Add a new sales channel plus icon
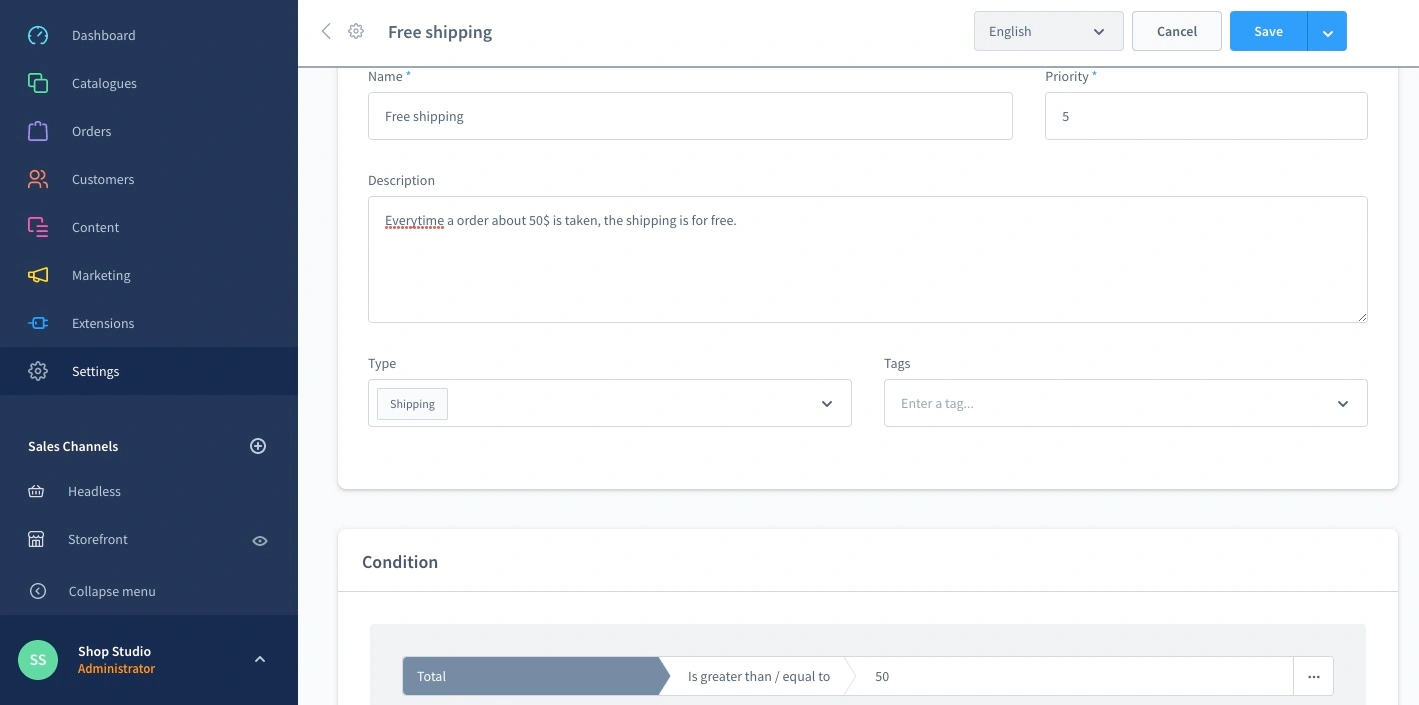The width and height of the screenshot is (1419, 705). pos(258,446)
